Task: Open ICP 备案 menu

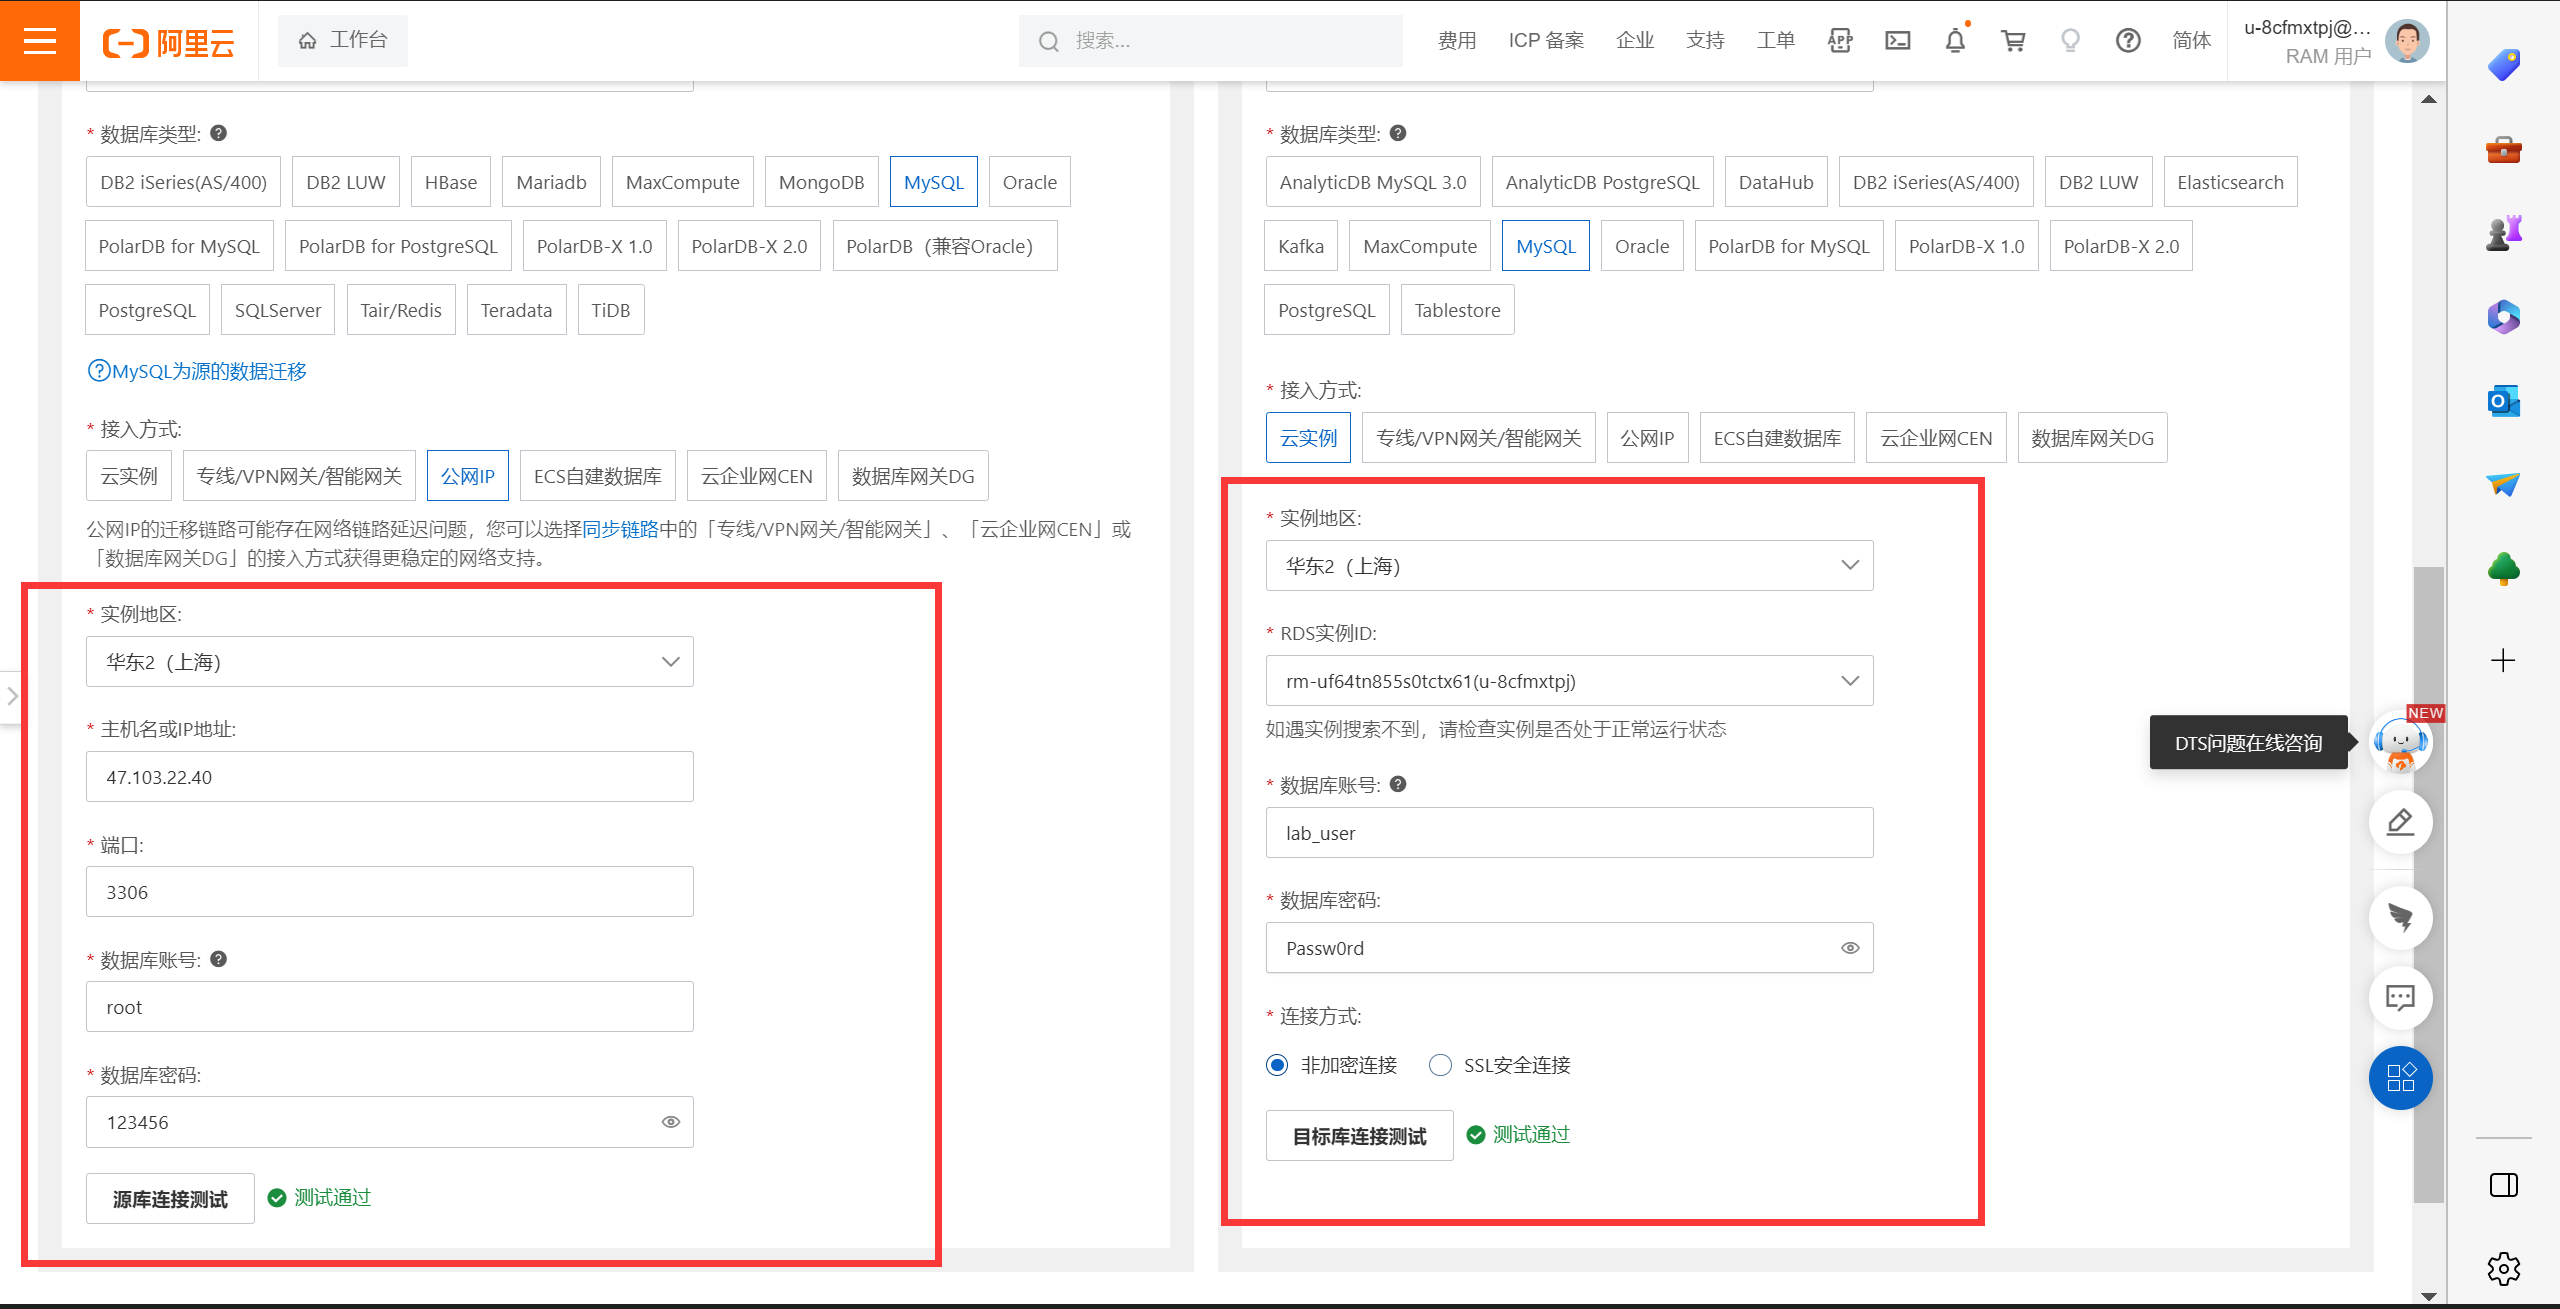Action: [x=1546, y=41]
